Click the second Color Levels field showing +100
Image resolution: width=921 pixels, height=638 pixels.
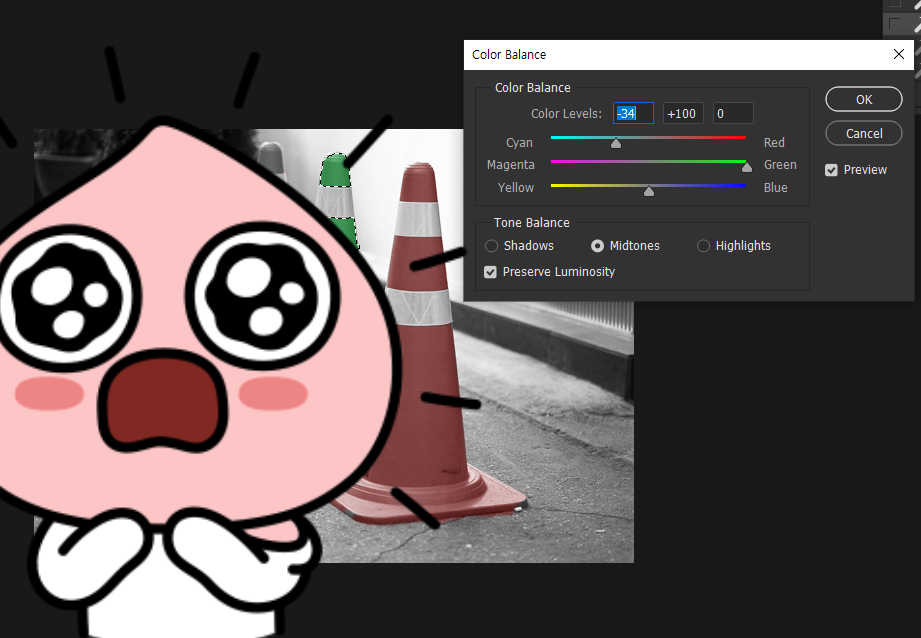point(683,113)
